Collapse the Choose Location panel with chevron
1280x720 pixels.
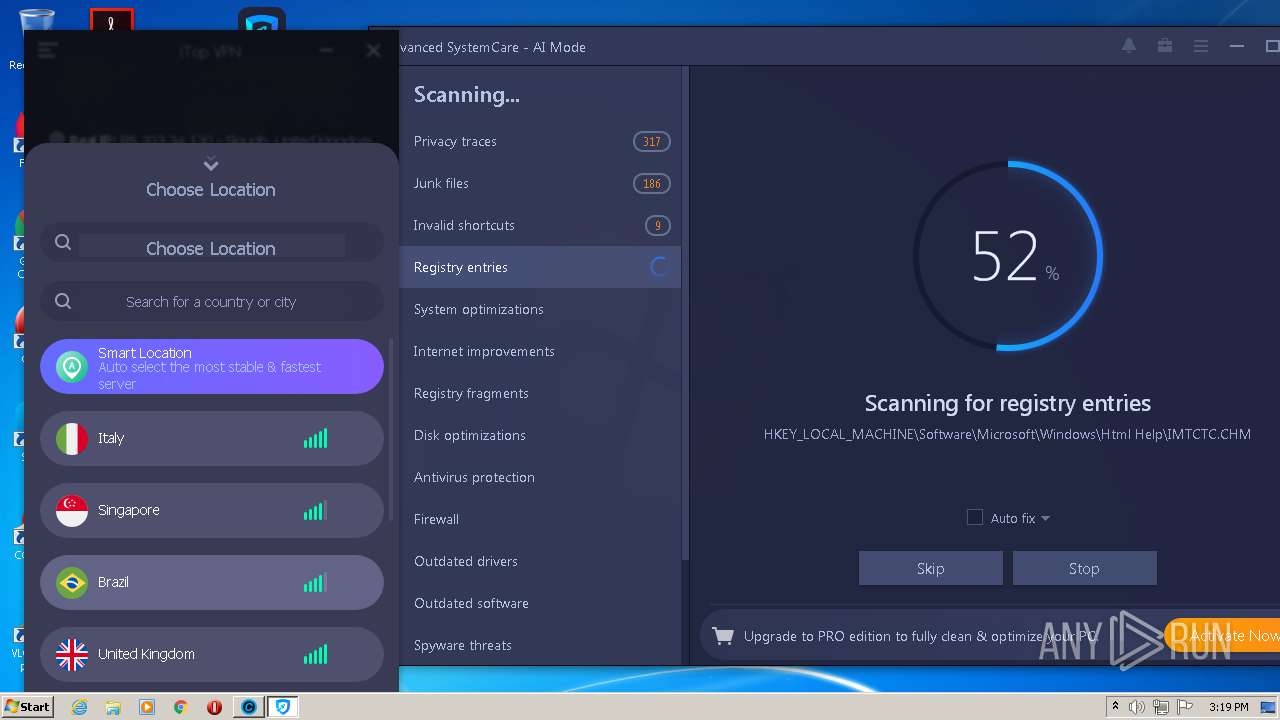210,164
